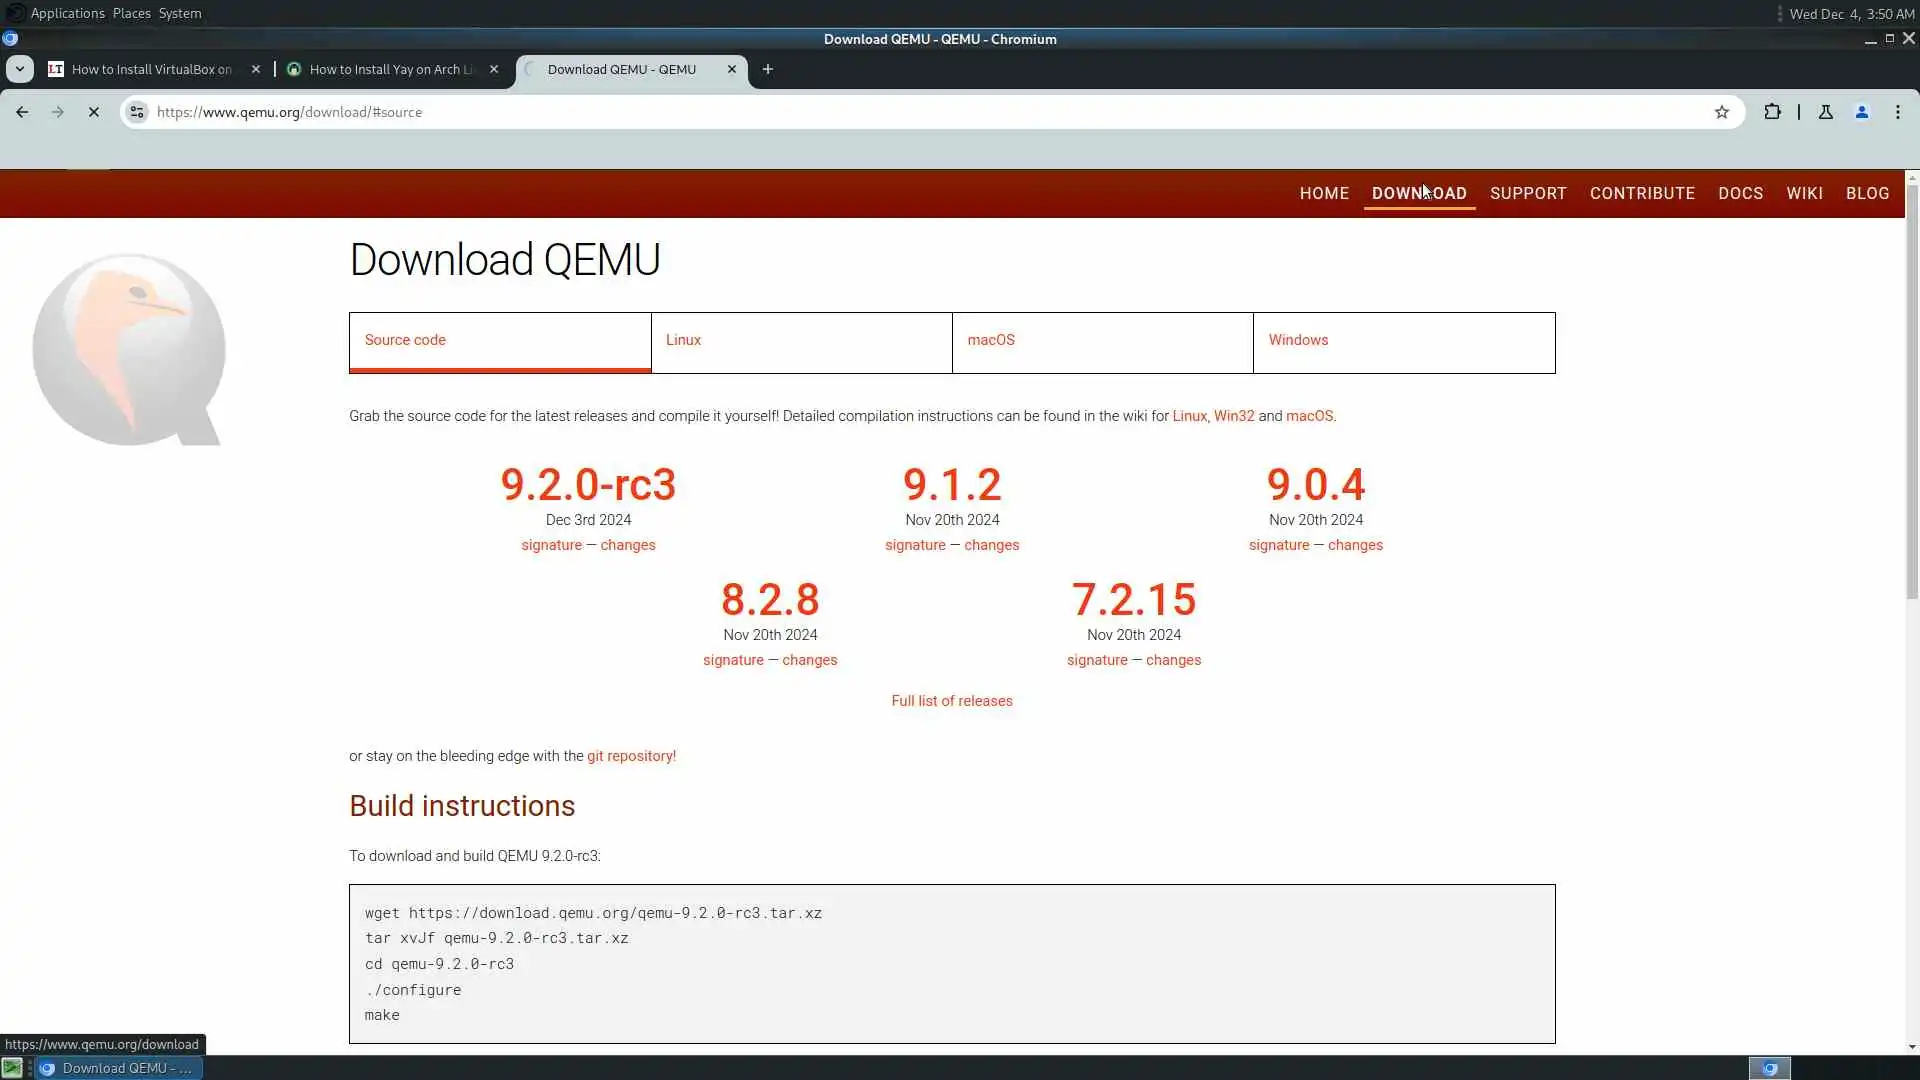The image size is (1920, 1080).
Task: Download QEMU version 9.1.2
Action: (x=951, y=485)
